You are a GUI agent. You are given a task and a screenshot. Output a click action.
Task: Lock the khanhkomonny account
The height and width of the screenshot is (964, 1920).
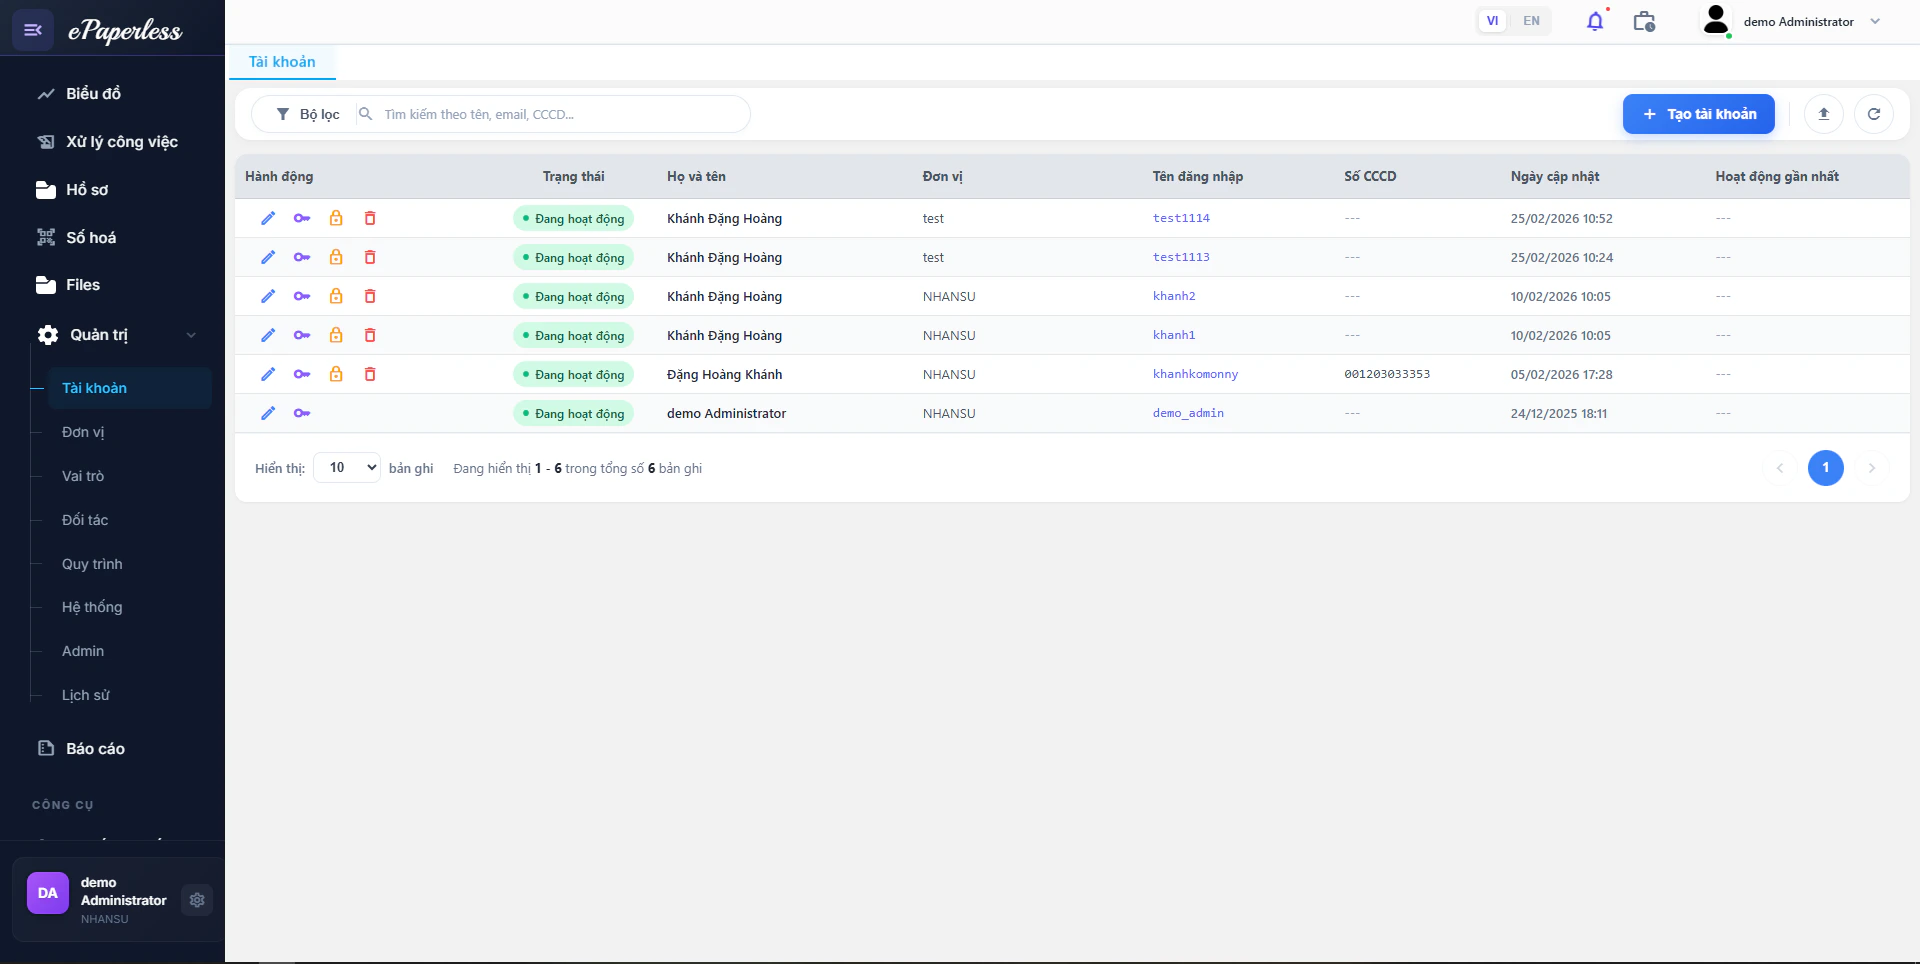336,374
